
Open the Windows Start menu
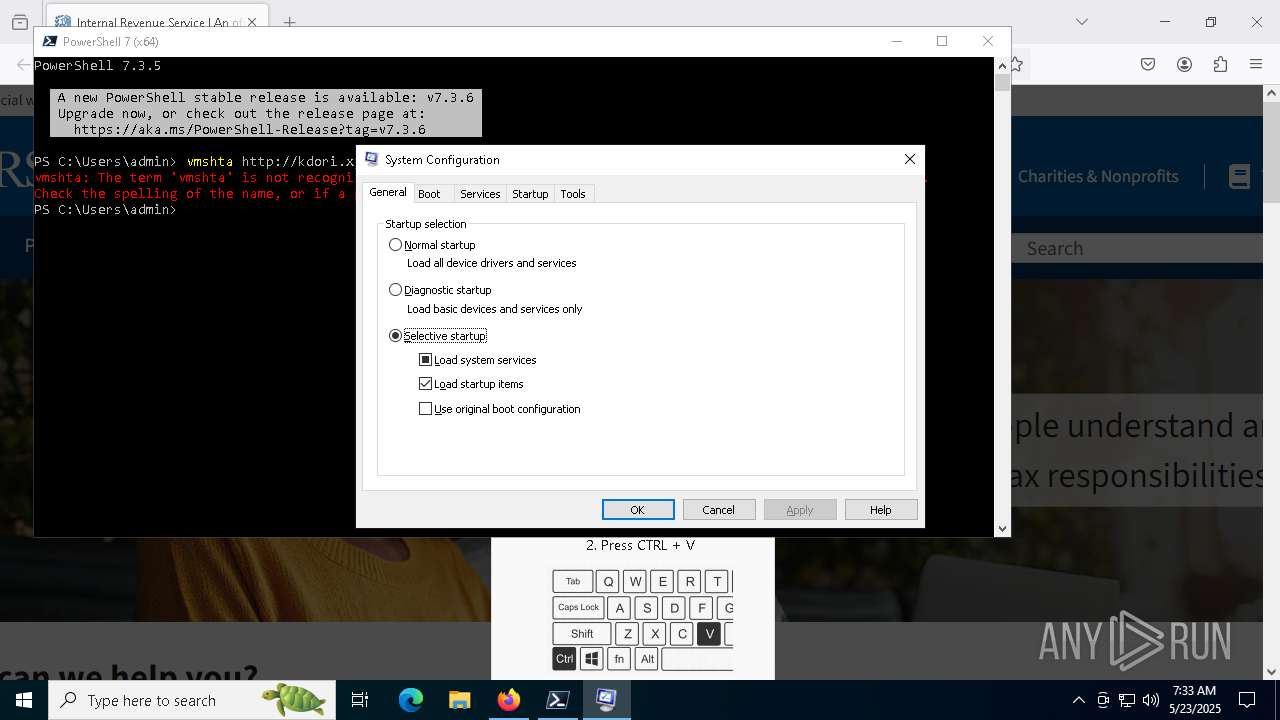(x=24, y=700)
